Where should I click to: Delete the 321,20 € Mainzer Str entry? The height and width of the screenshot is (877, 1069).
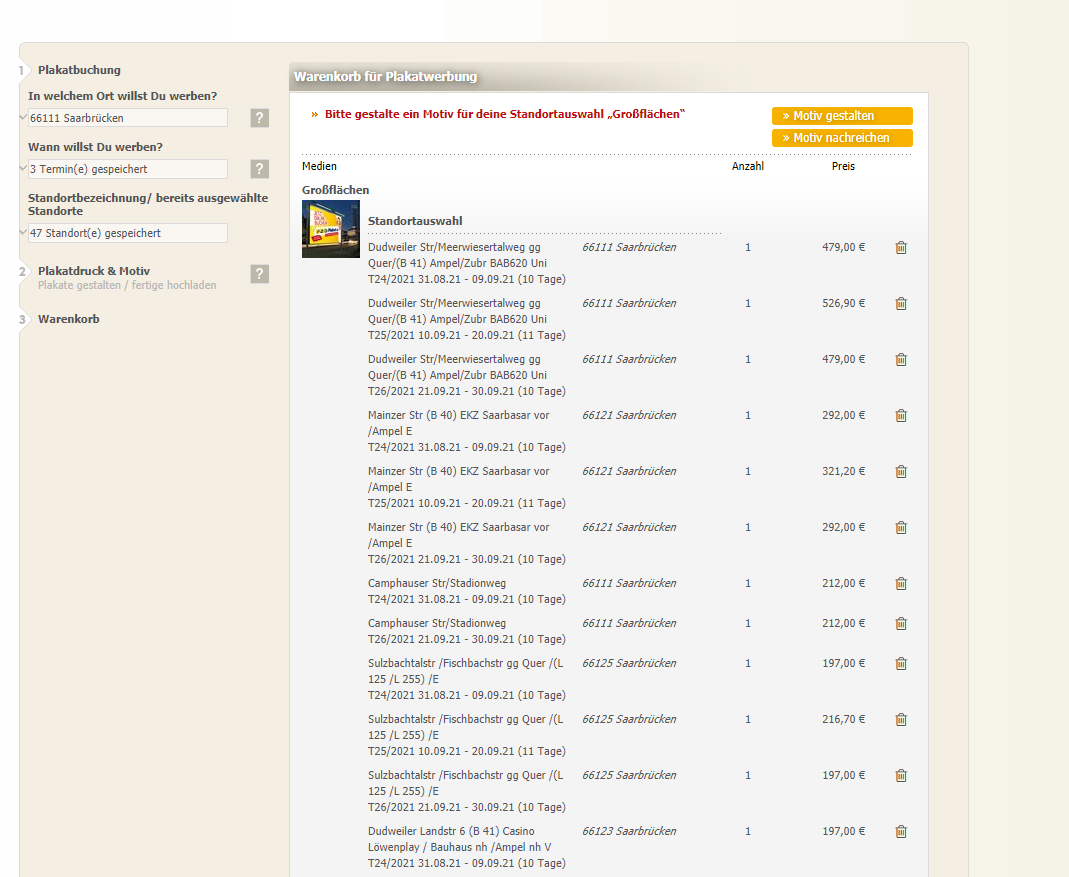click(x=901, y=472)
